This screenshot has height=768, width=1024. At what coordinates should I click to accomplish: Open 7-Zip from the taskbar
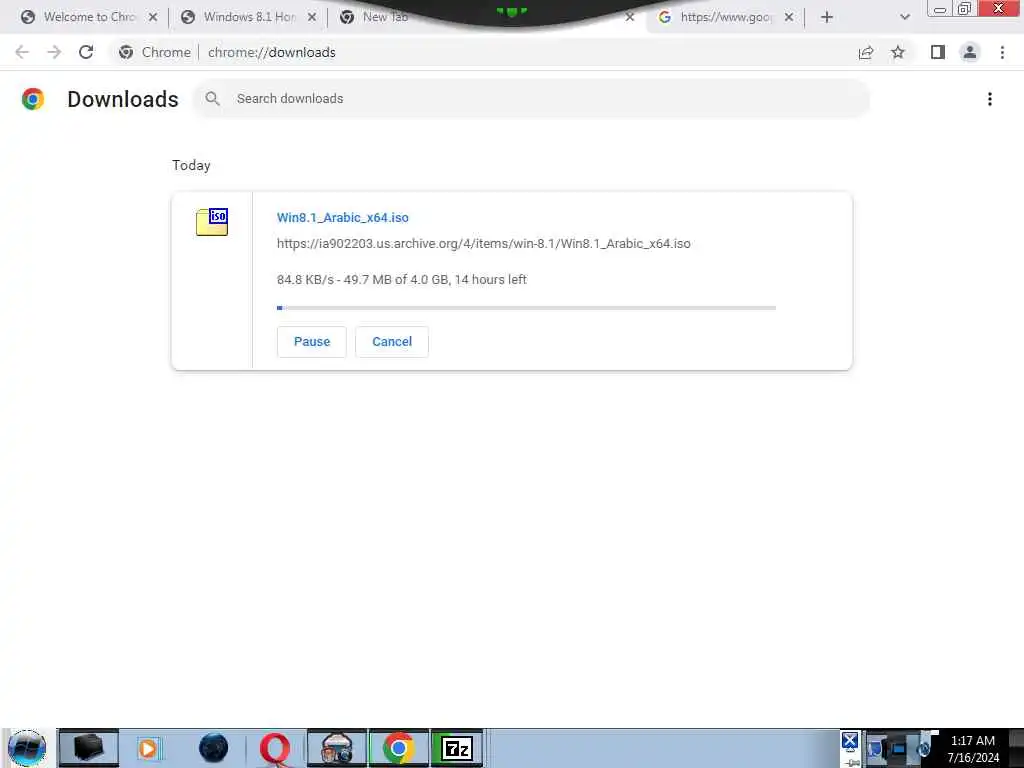click(457, 748)
